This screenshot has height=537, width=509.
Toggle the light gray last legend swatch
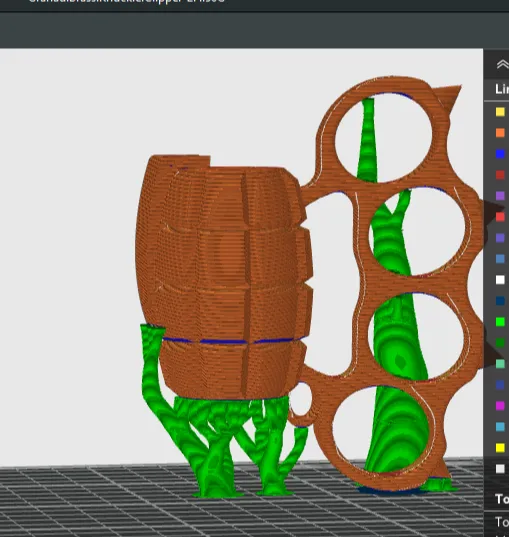(500, 469)
